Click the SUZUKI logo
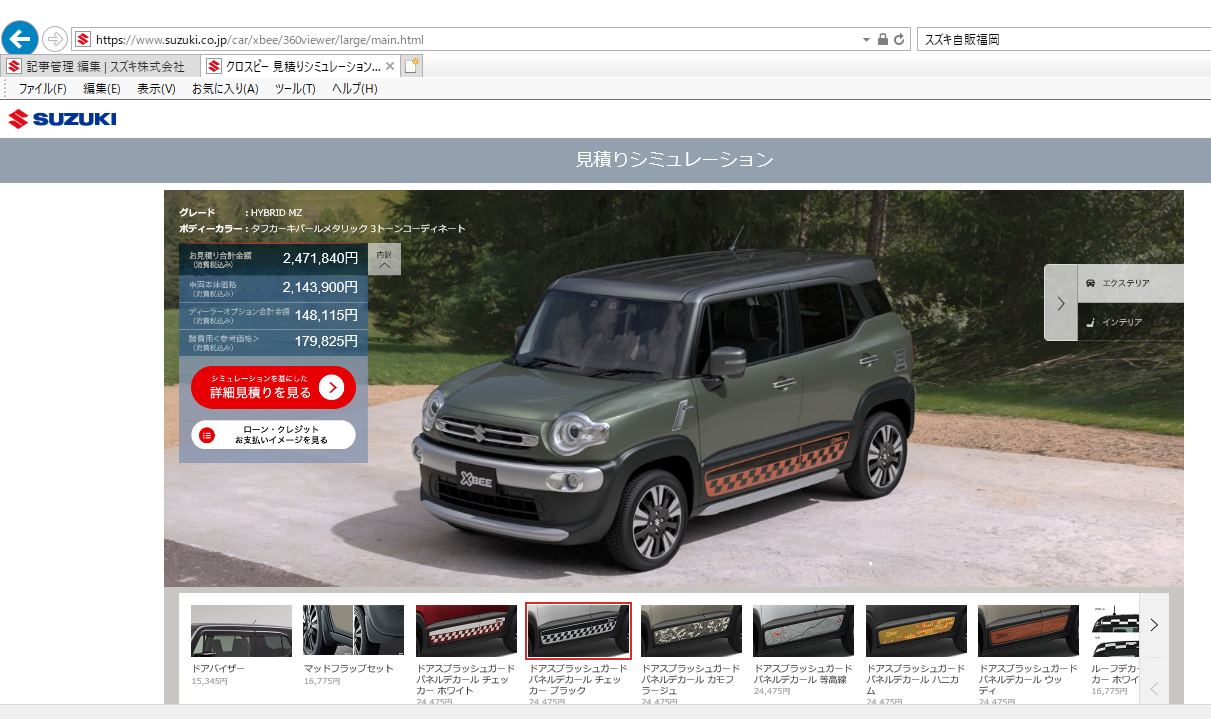Viewport: 1211px width, 719px height. 62,120
